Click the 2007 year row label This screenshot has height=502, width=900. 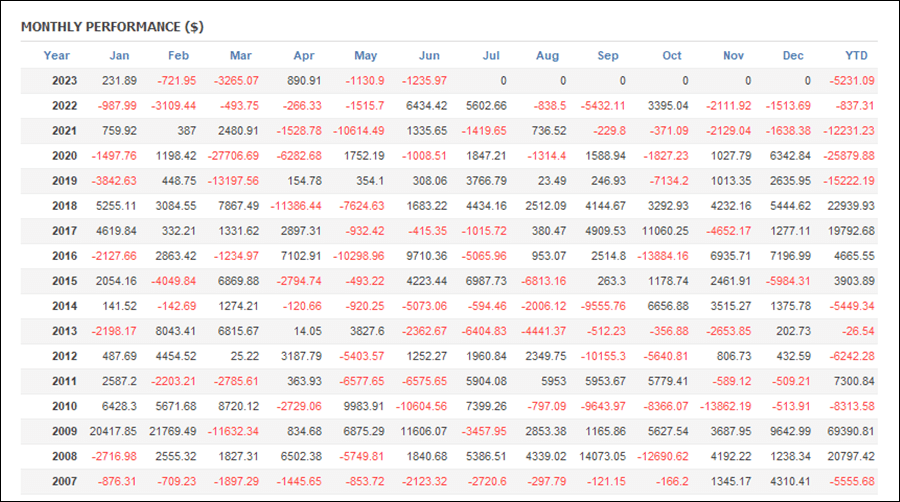point(64,481)
